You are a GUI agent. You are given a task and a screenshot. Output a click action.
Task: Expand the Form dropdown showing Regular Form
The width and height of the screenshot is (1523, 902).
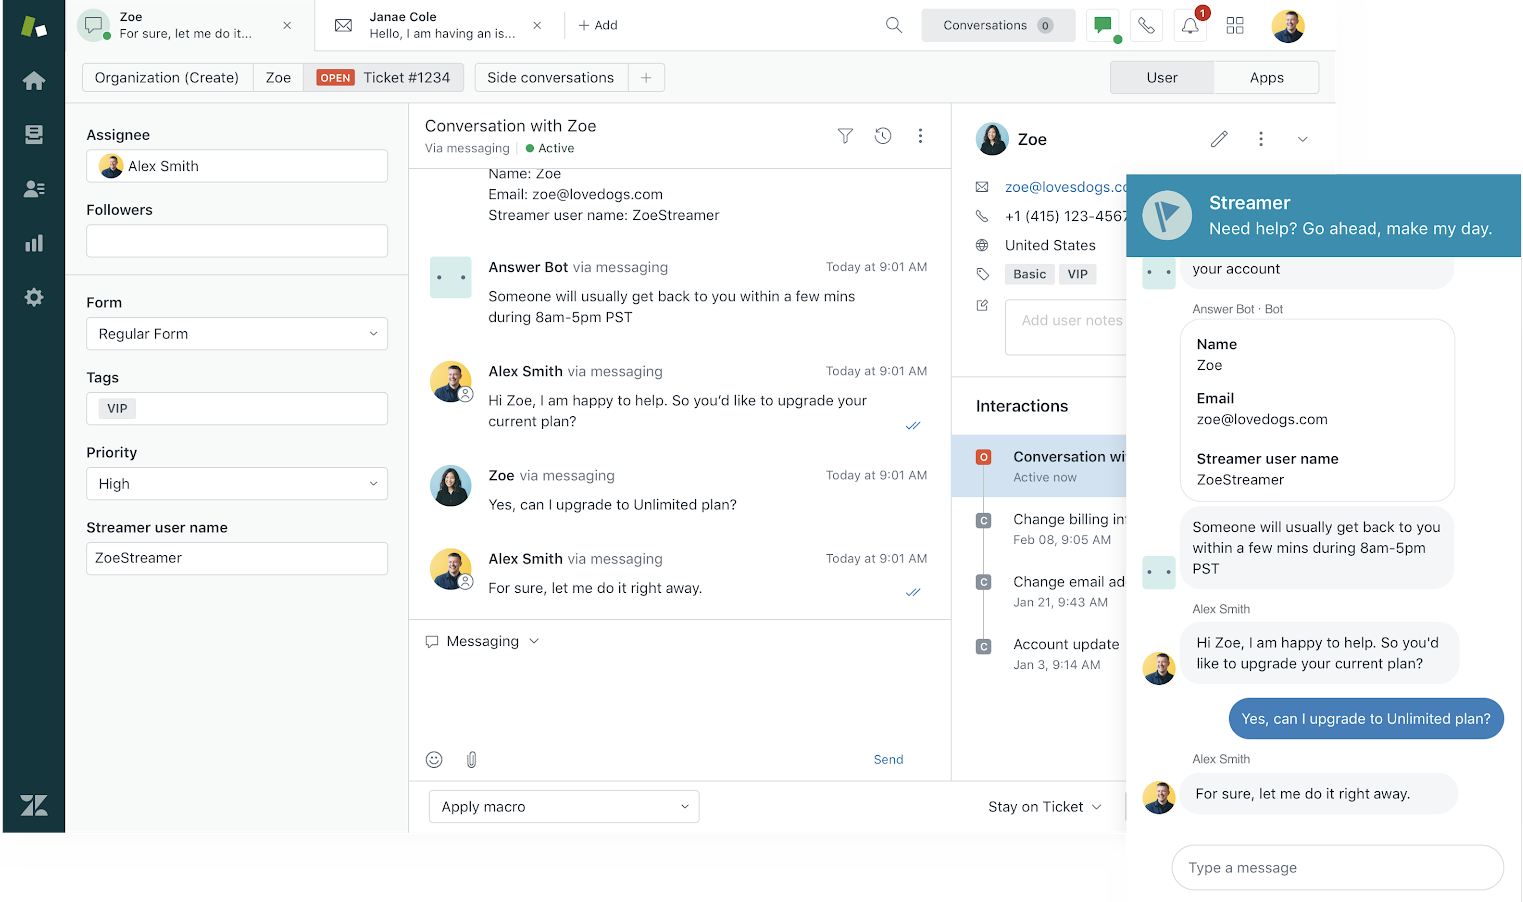[237, 334]
